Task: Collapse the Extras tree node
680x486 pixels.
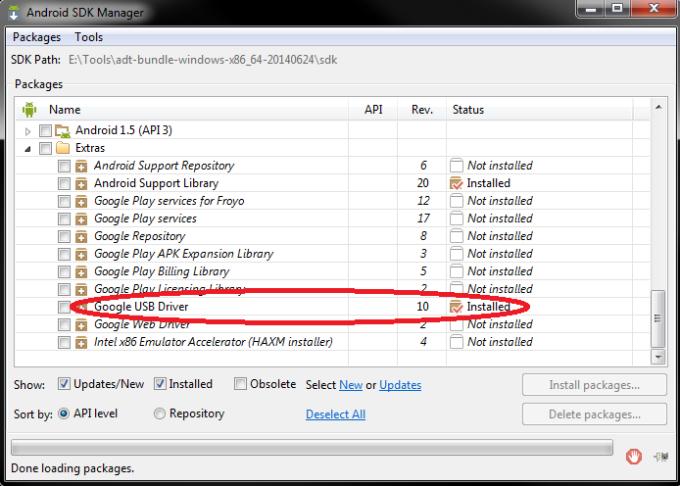Action: [28, 149]
